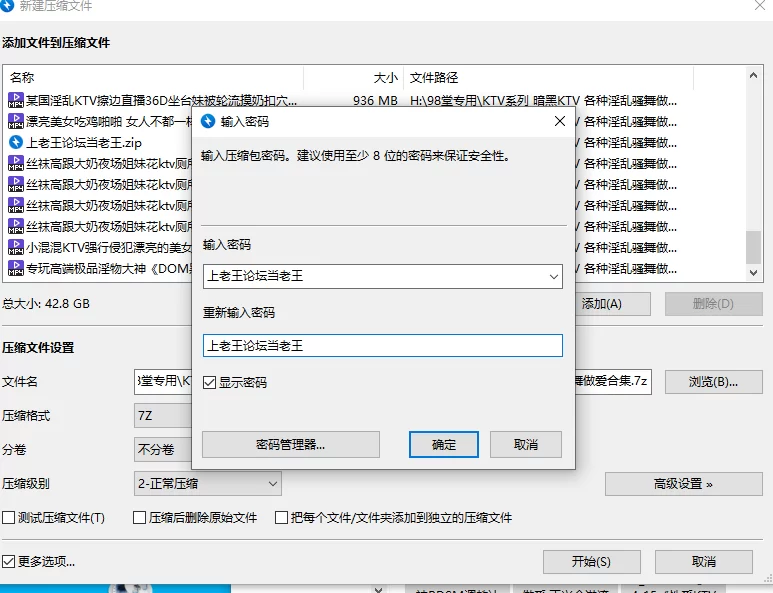Click the 936 MB size cell

pyautogui.click(x=375, y=101)
